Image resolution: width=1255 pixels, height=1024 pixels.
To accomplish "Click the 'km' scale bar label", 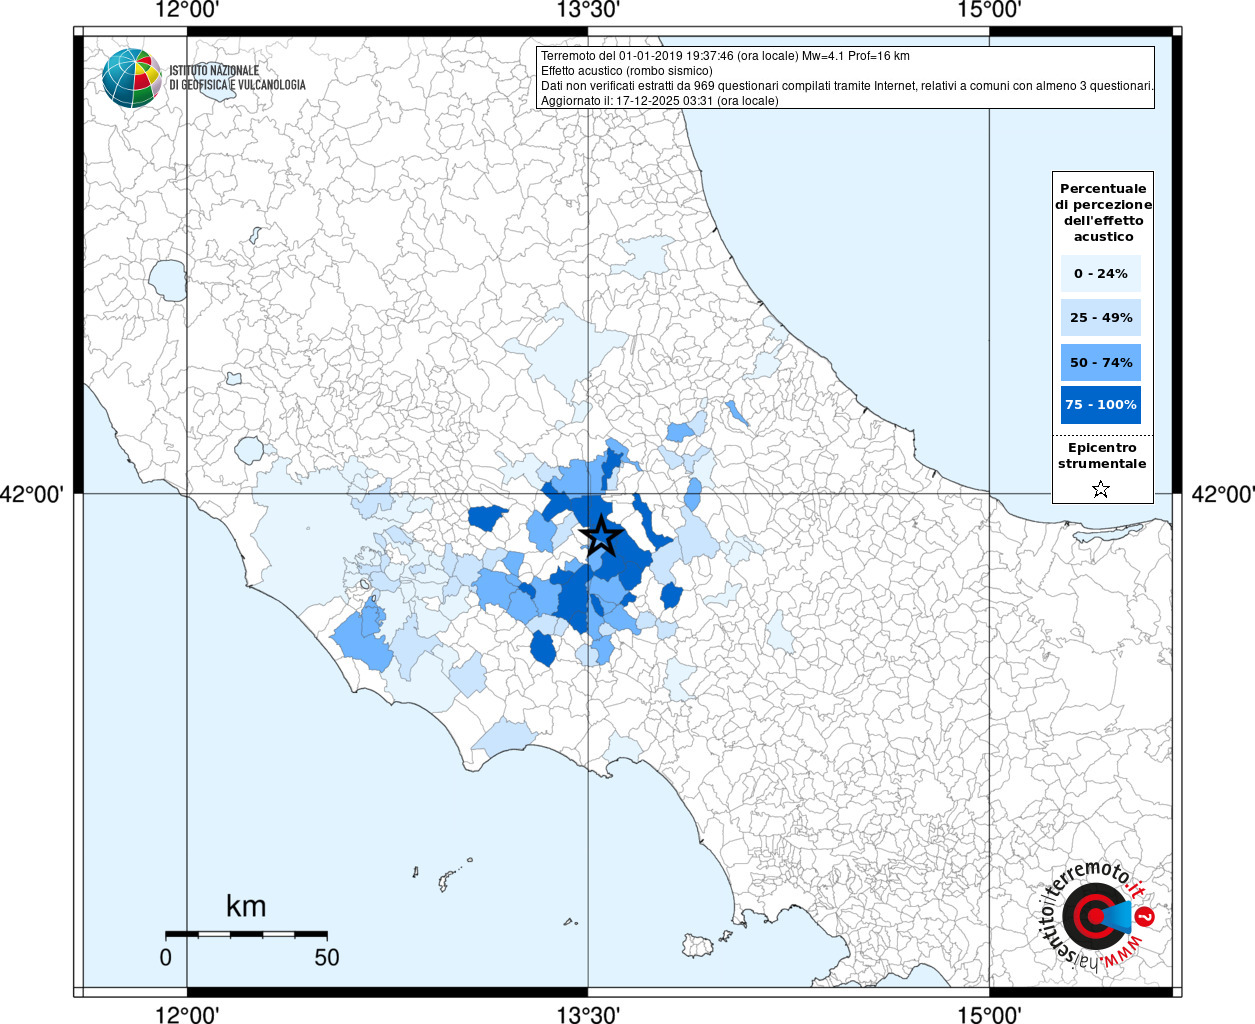I will (246, 906).
